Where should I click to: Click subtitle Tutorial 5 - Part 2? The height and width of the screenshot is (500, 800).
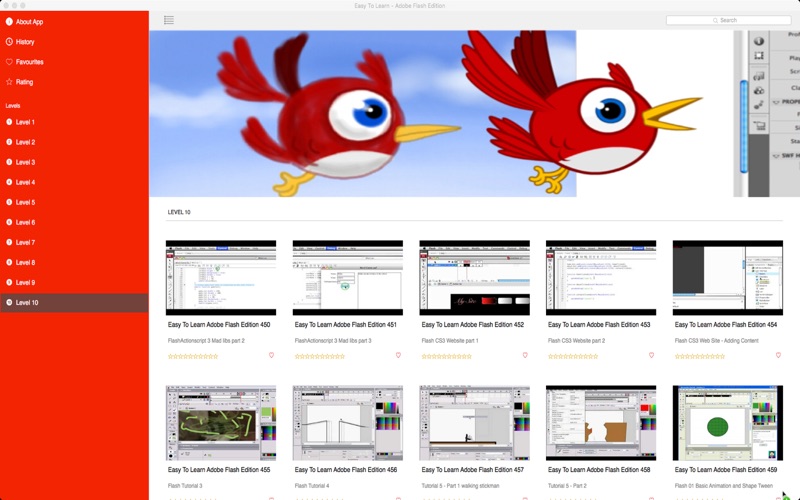(x=567, y=486)
